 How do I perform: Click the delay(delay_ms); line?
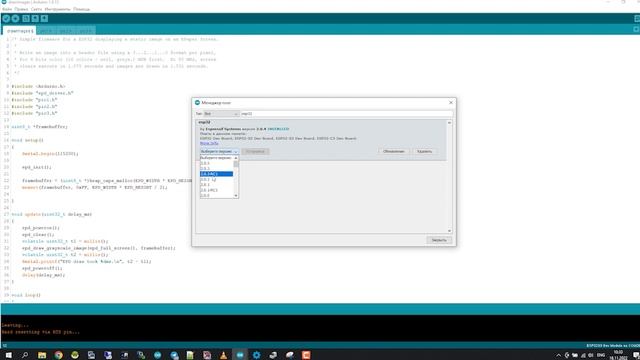pyautogui.click(x=44, y=275)
